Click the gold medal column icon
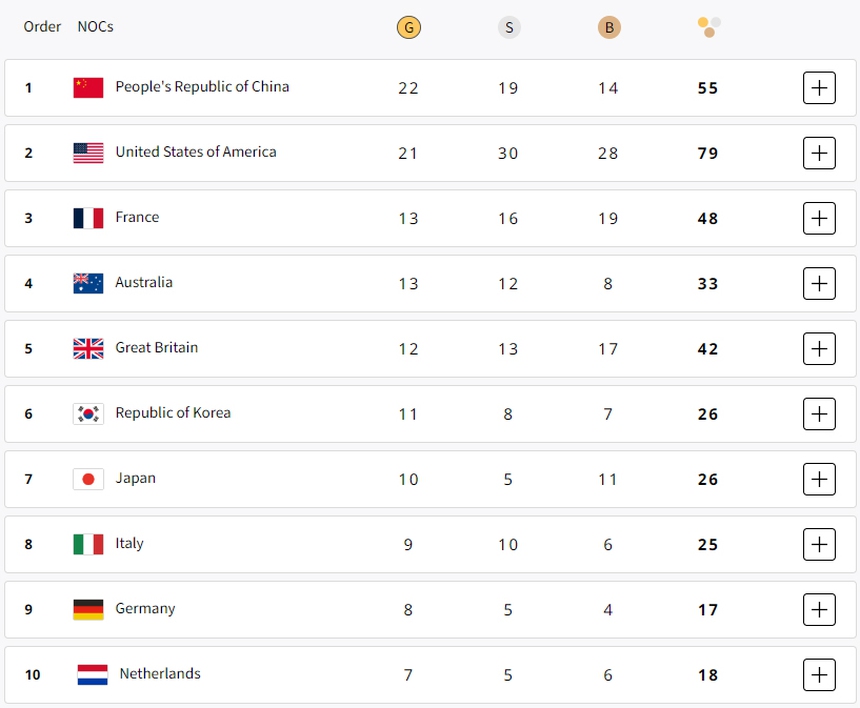Image resolution: width=860 pixels, height=708 pixels. coord(408,27)
